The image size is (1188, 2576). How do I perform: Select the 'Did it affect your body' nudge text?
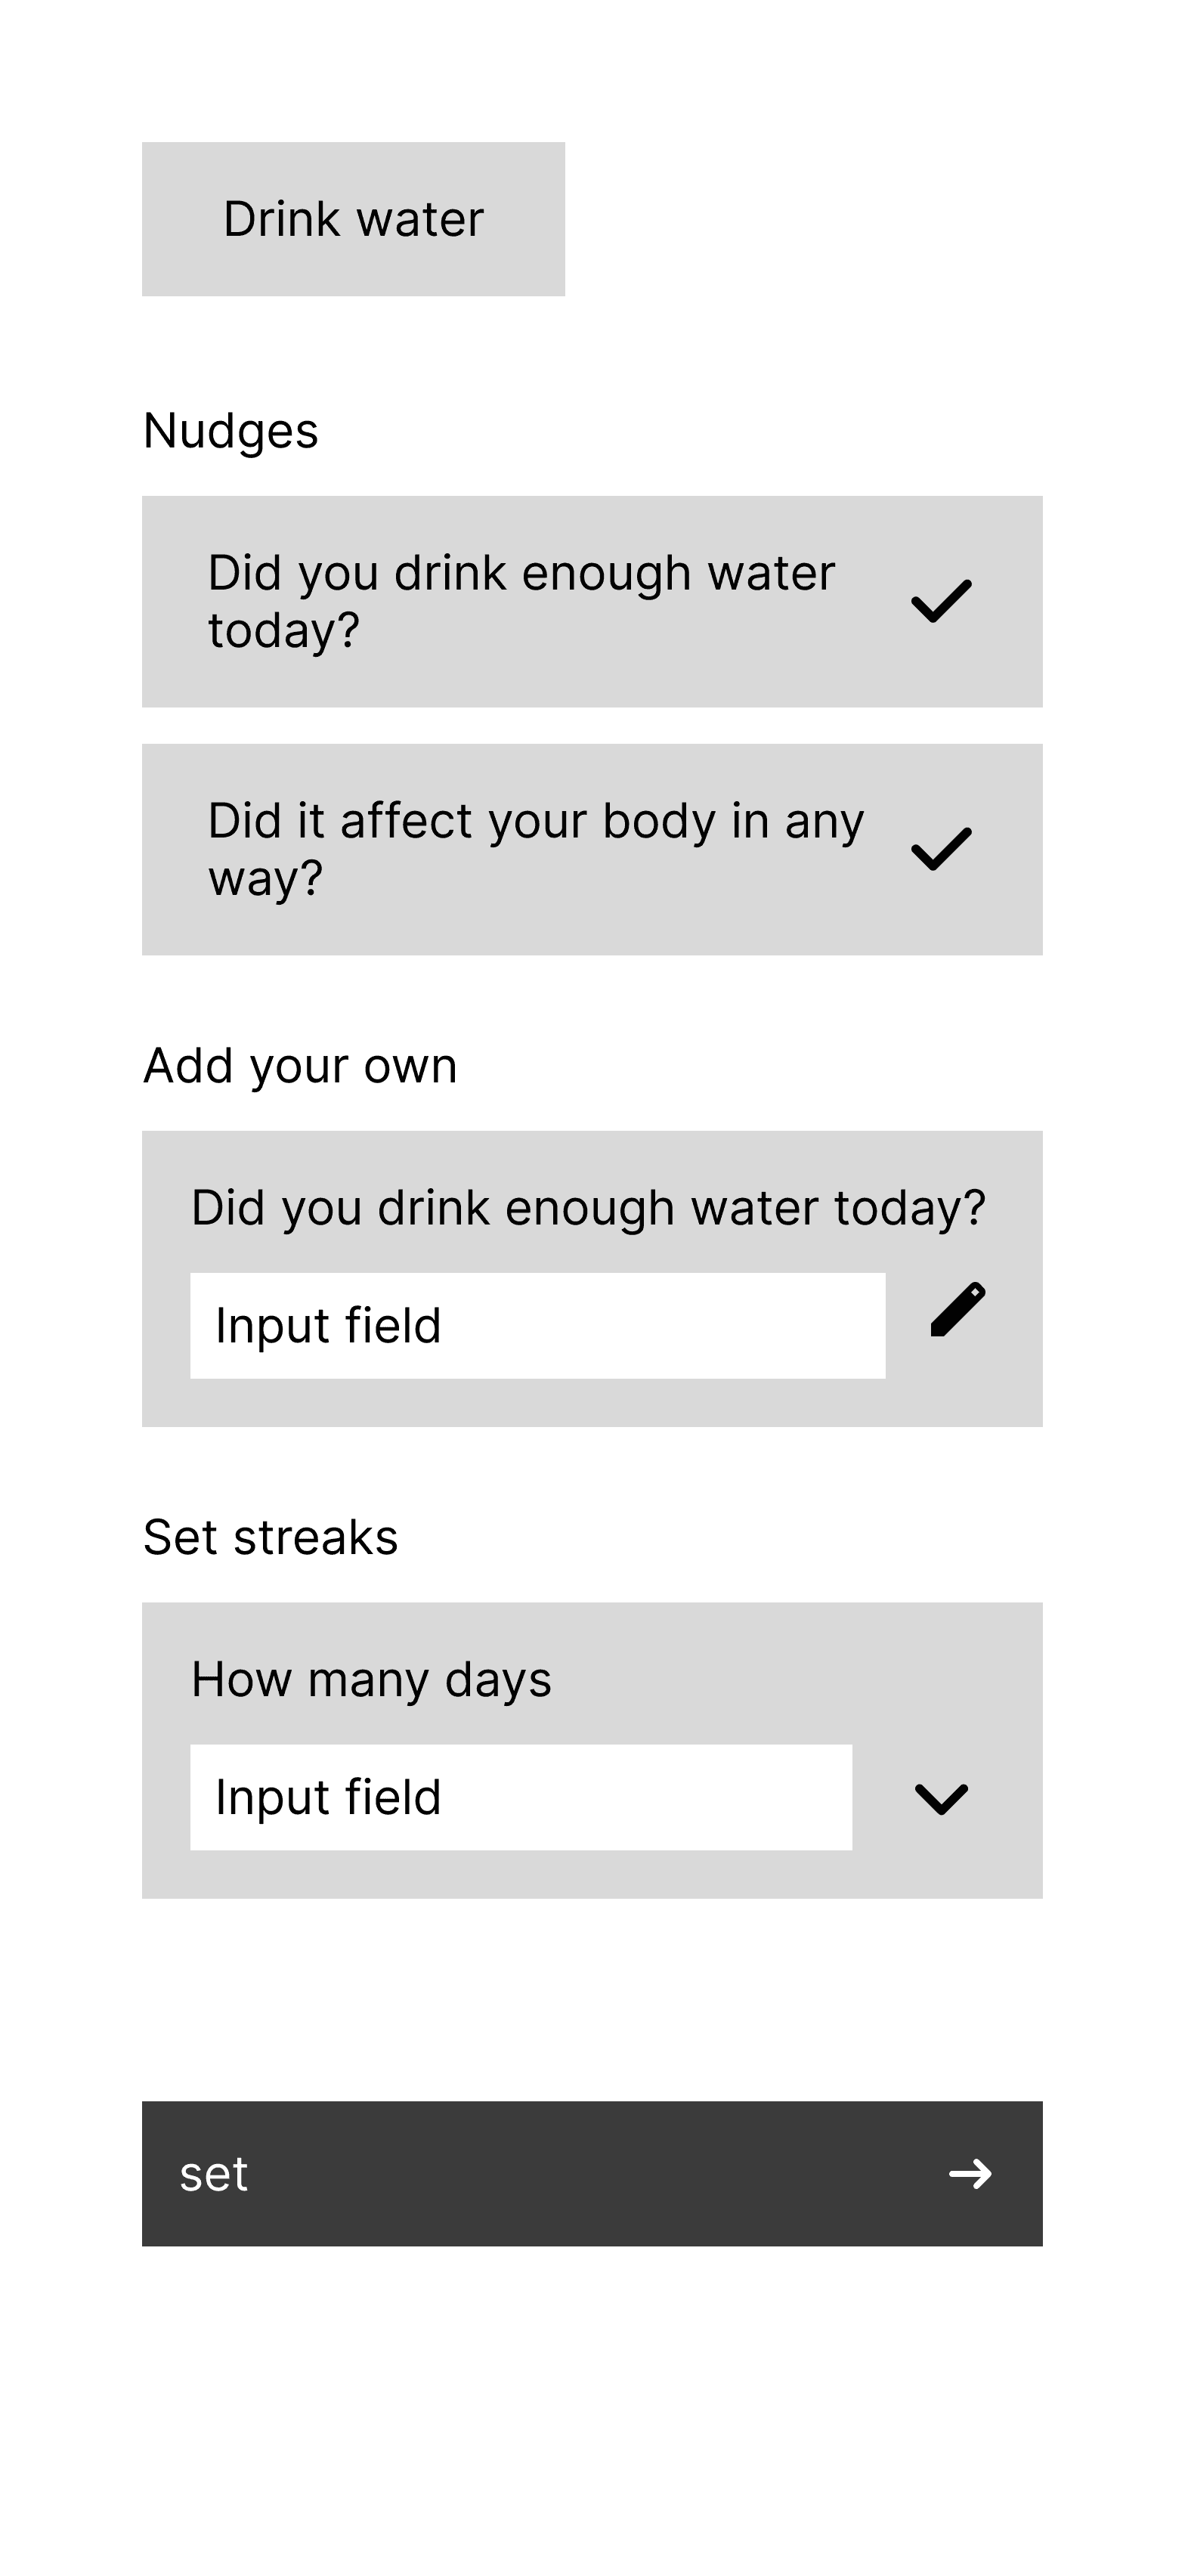point(536,849)
